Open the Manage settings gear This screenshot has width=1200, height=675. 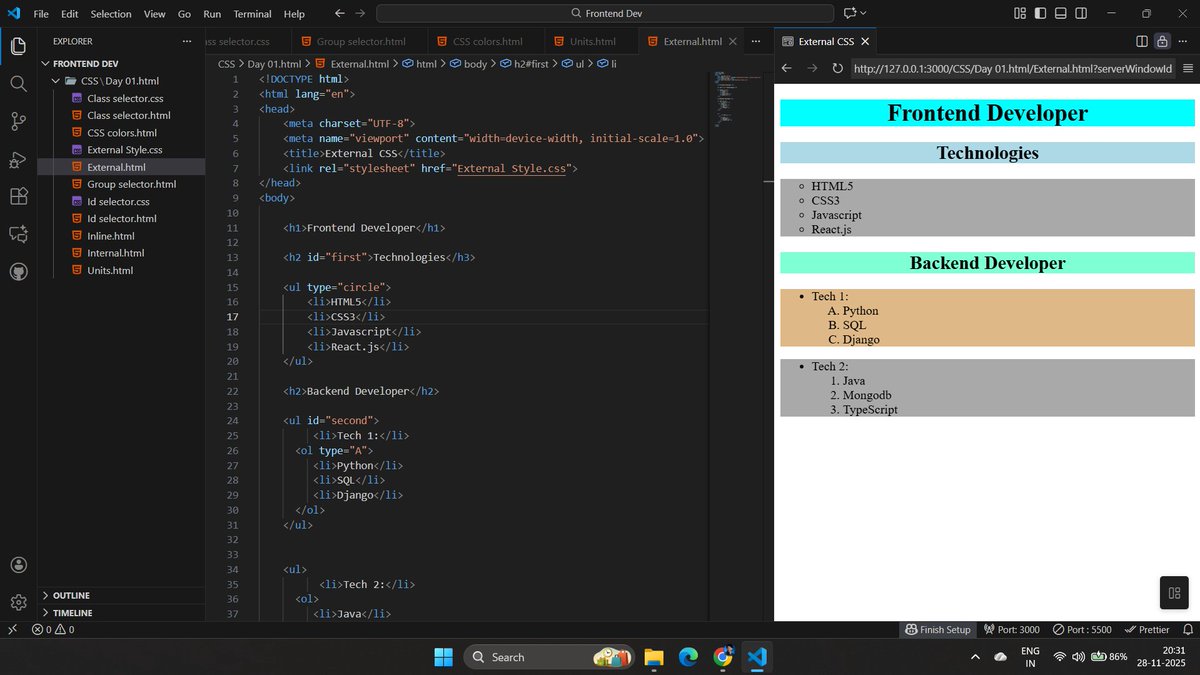pos(18,602)
